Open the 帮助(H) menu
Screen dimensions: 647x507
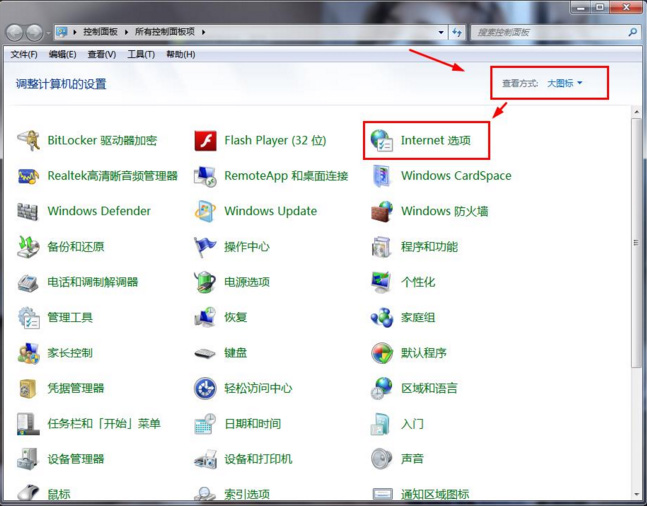point(181,54)
